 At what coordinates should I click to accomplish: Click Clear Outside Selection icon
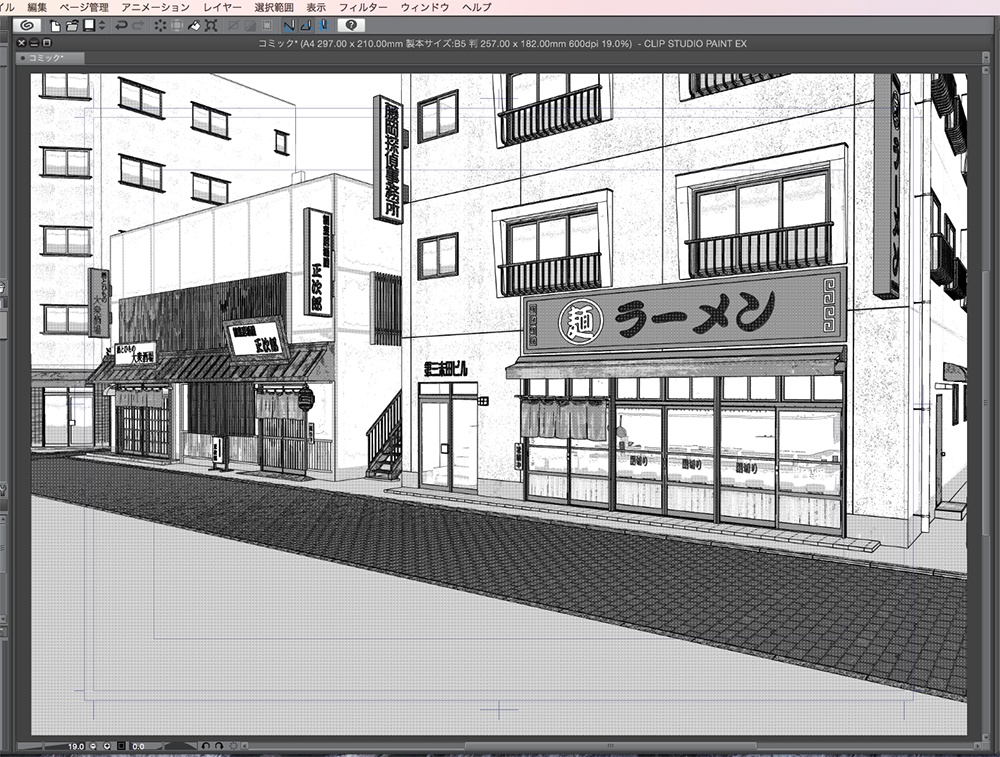click(177, 26)
